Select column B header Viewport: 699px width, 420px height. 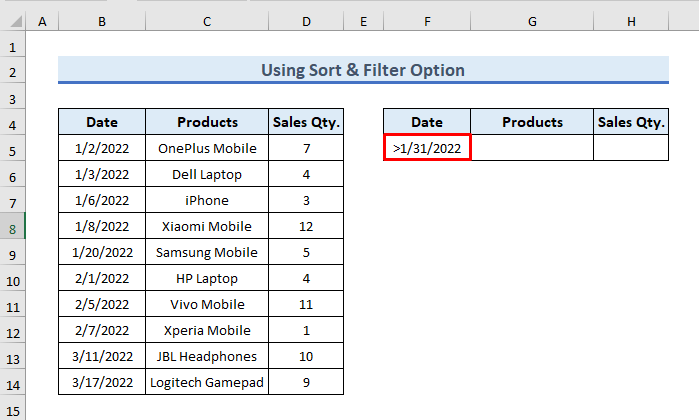(x=101, y=21)
